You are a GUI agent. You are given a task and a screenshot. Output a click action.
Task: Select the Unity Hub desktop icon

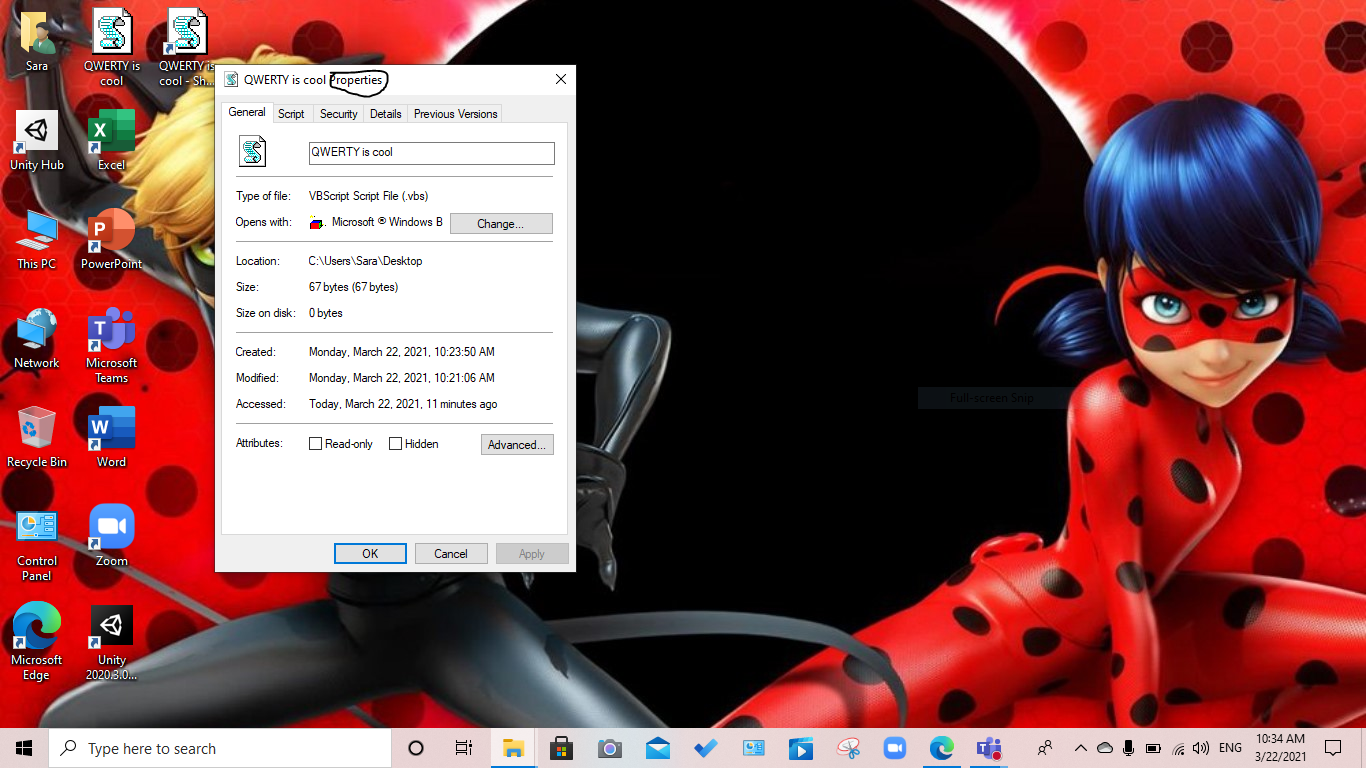37,140
